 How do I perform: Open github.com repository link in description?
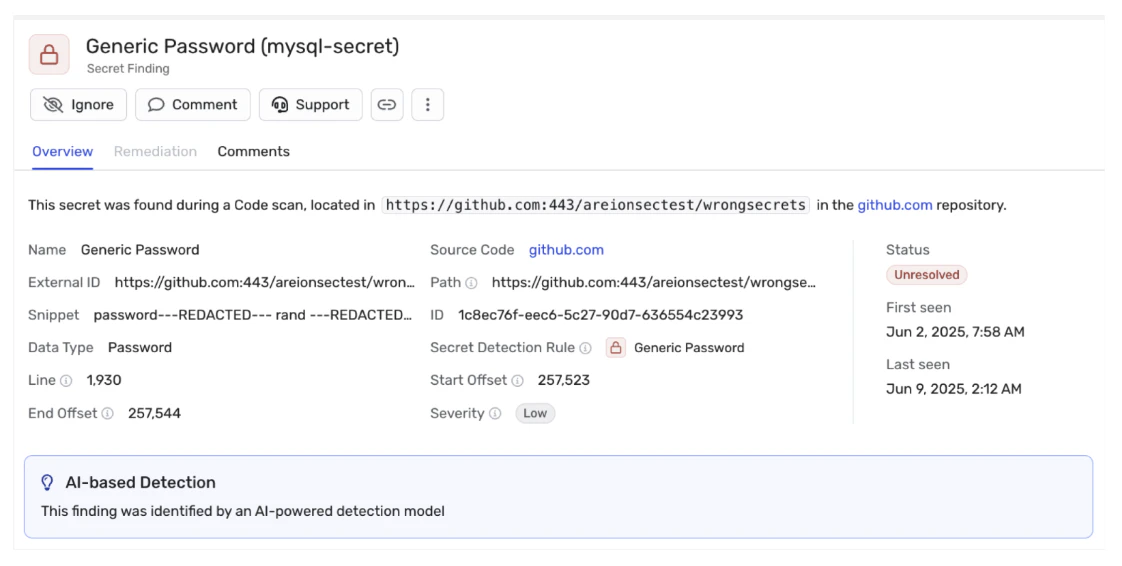click(894, 205)
